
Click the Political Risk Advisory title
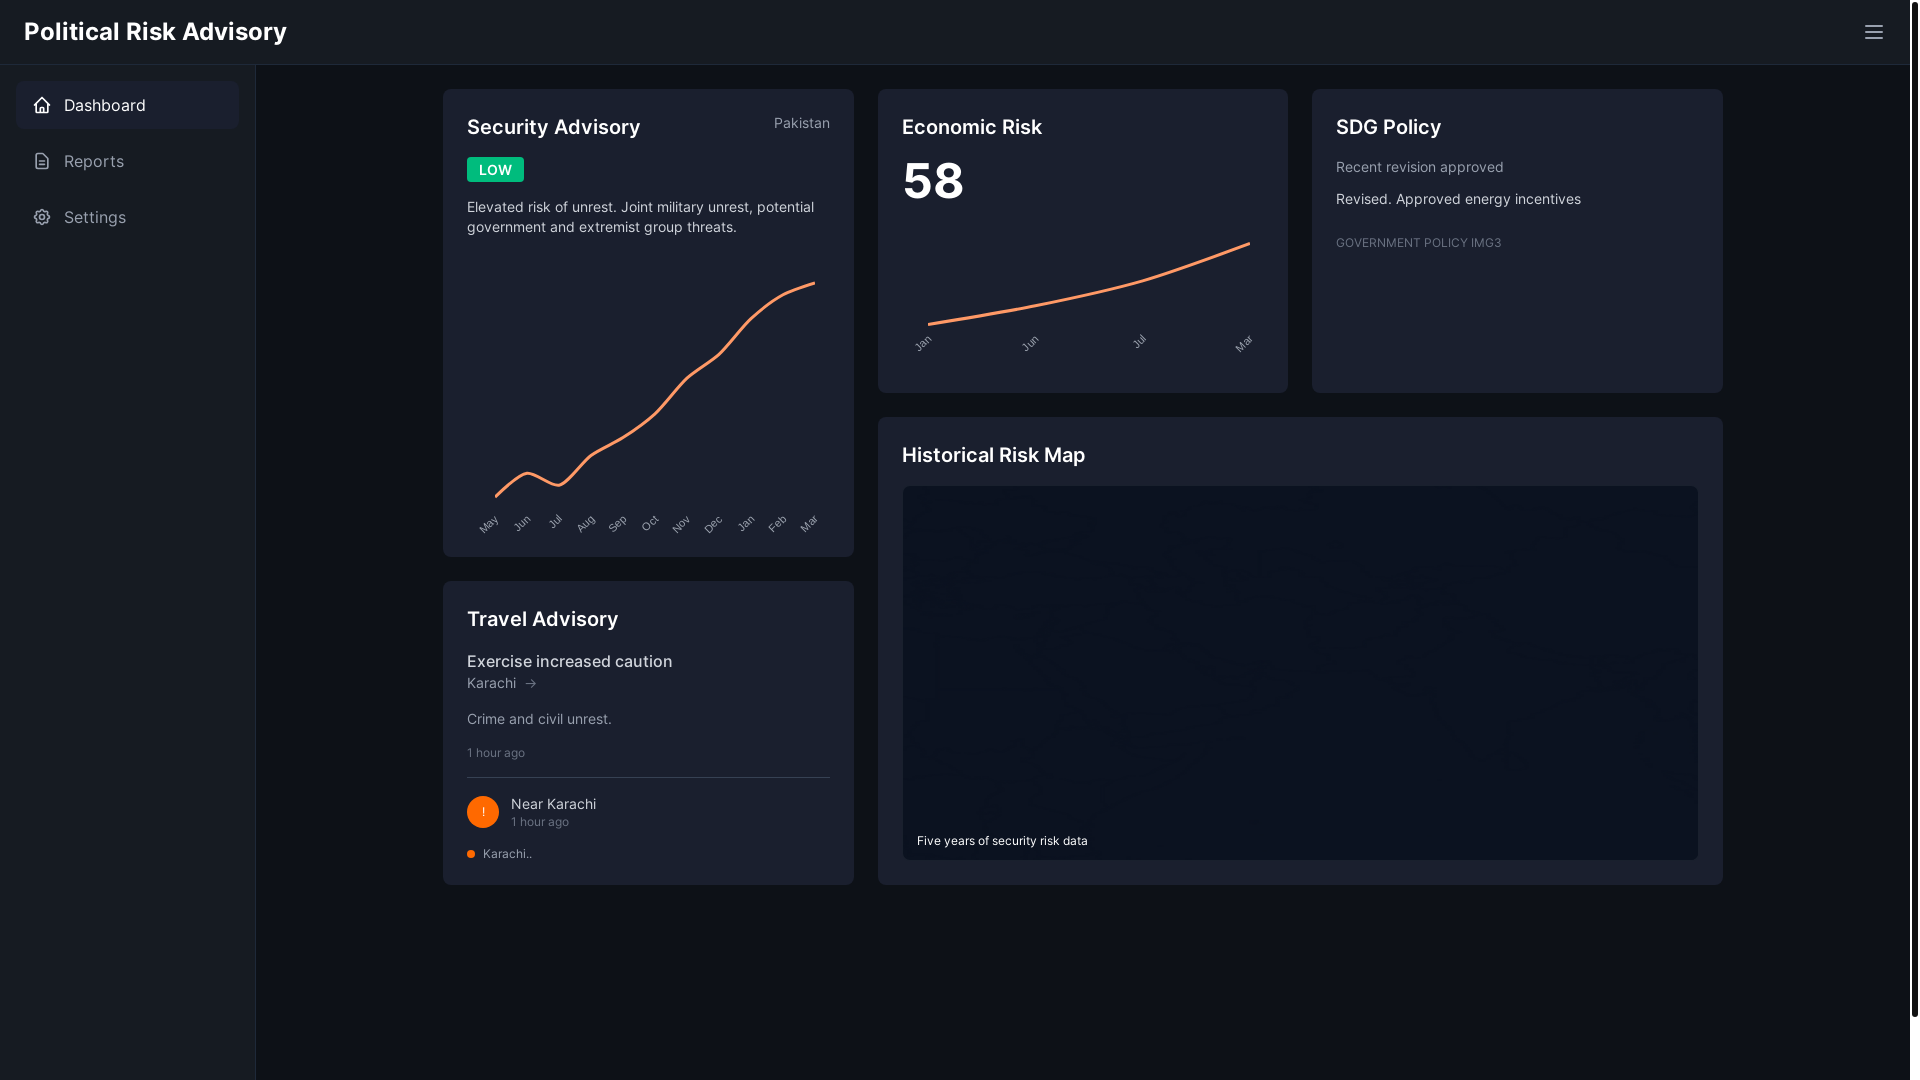click(155, 32)
